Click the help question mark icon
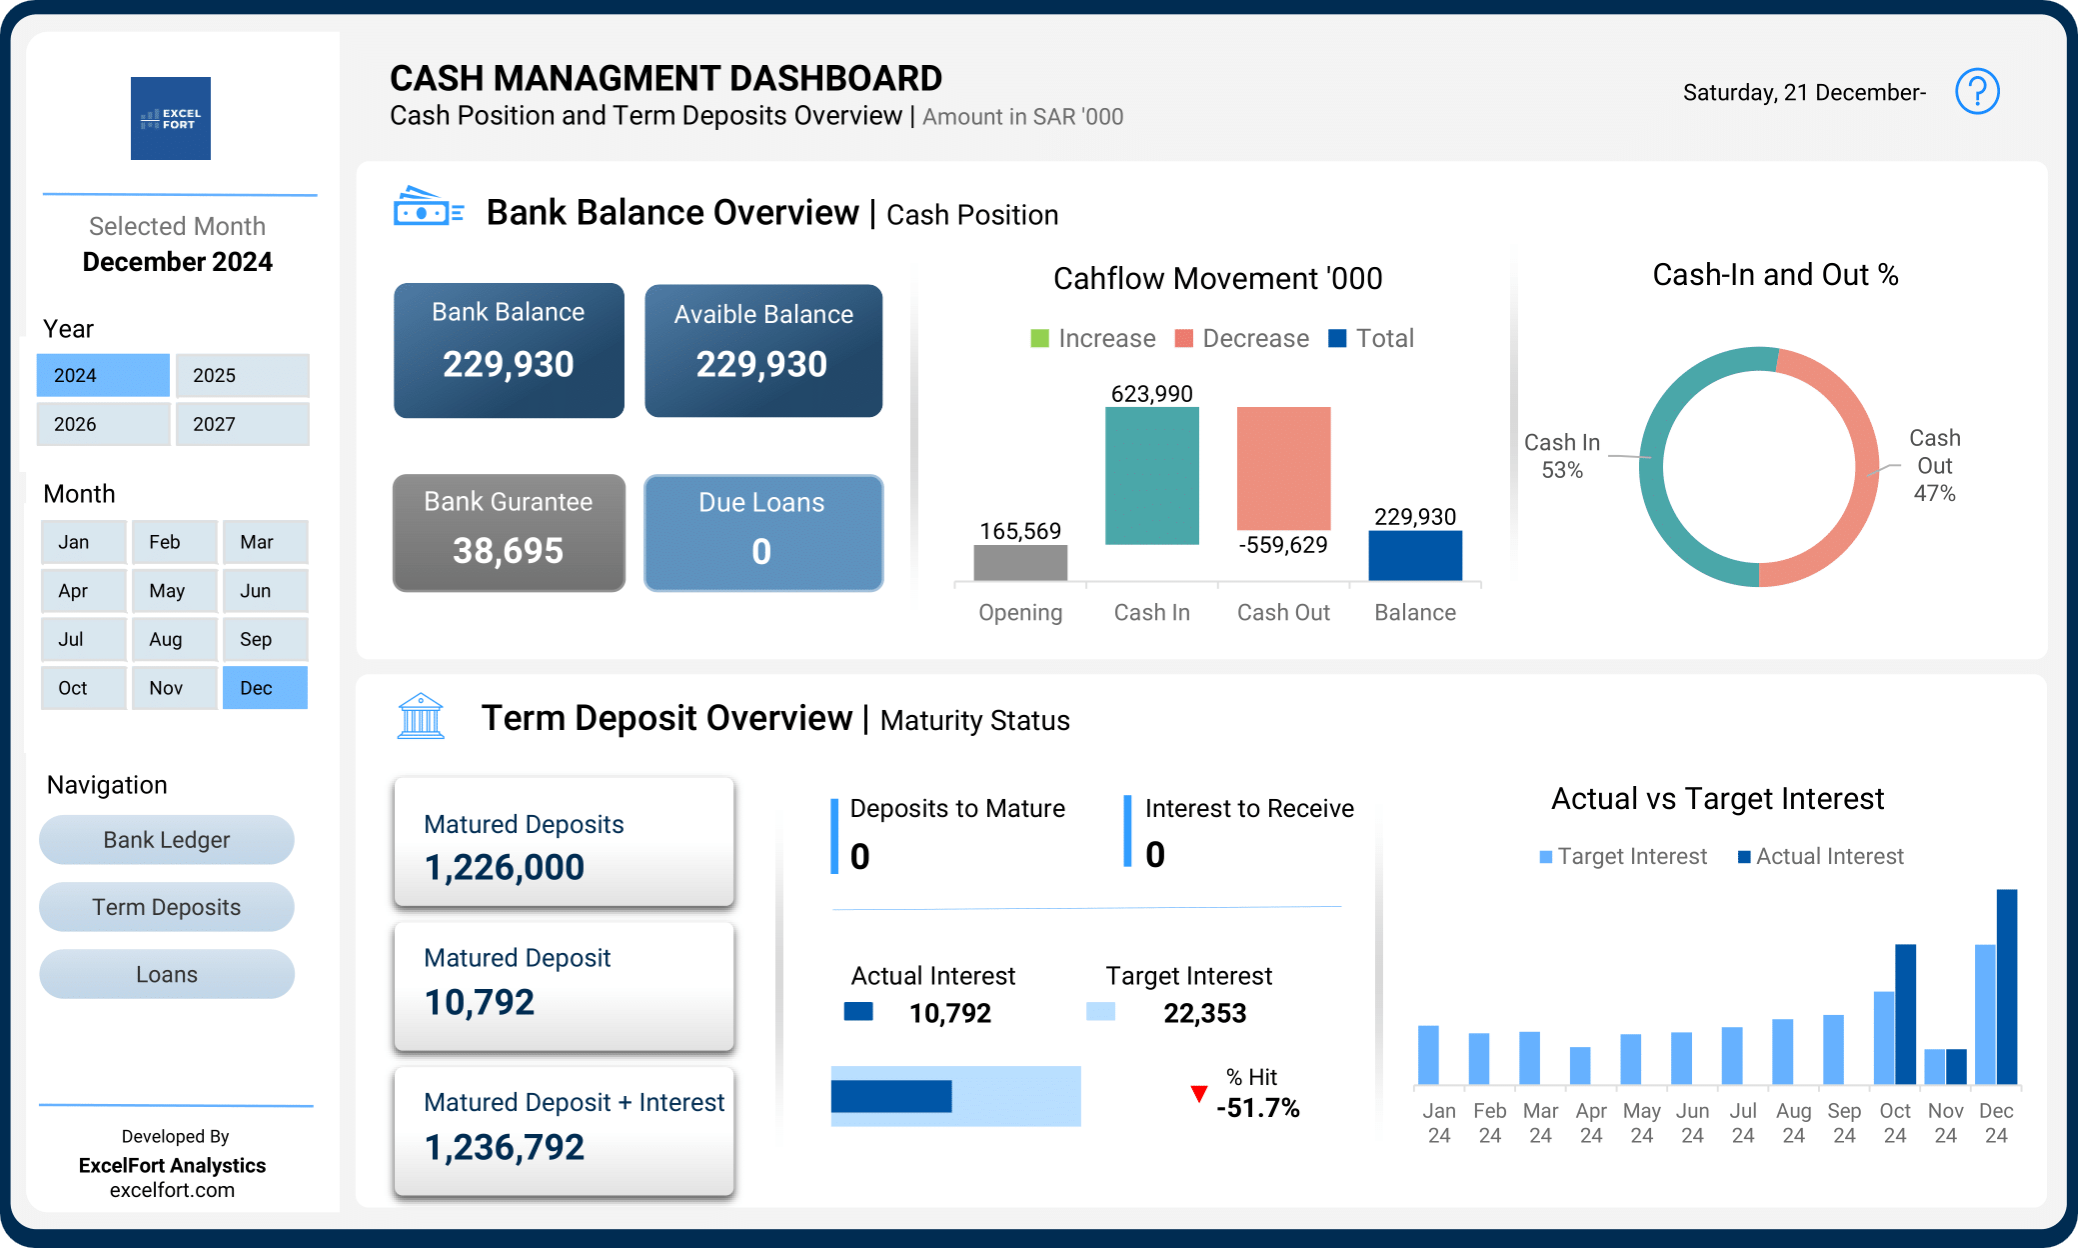The width and height of the screenshot is (2078, 1248). pyautogui.click(x=1976, y=92)
